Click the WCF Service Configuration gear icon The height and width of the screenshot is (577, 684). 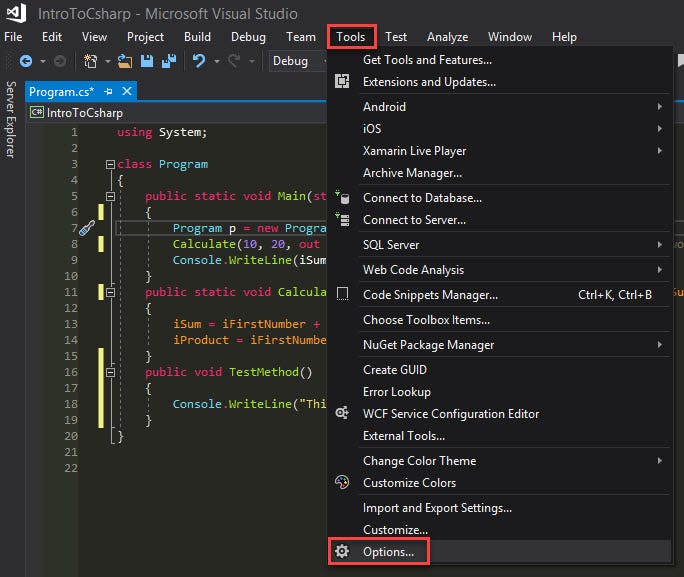click(342, 413)
